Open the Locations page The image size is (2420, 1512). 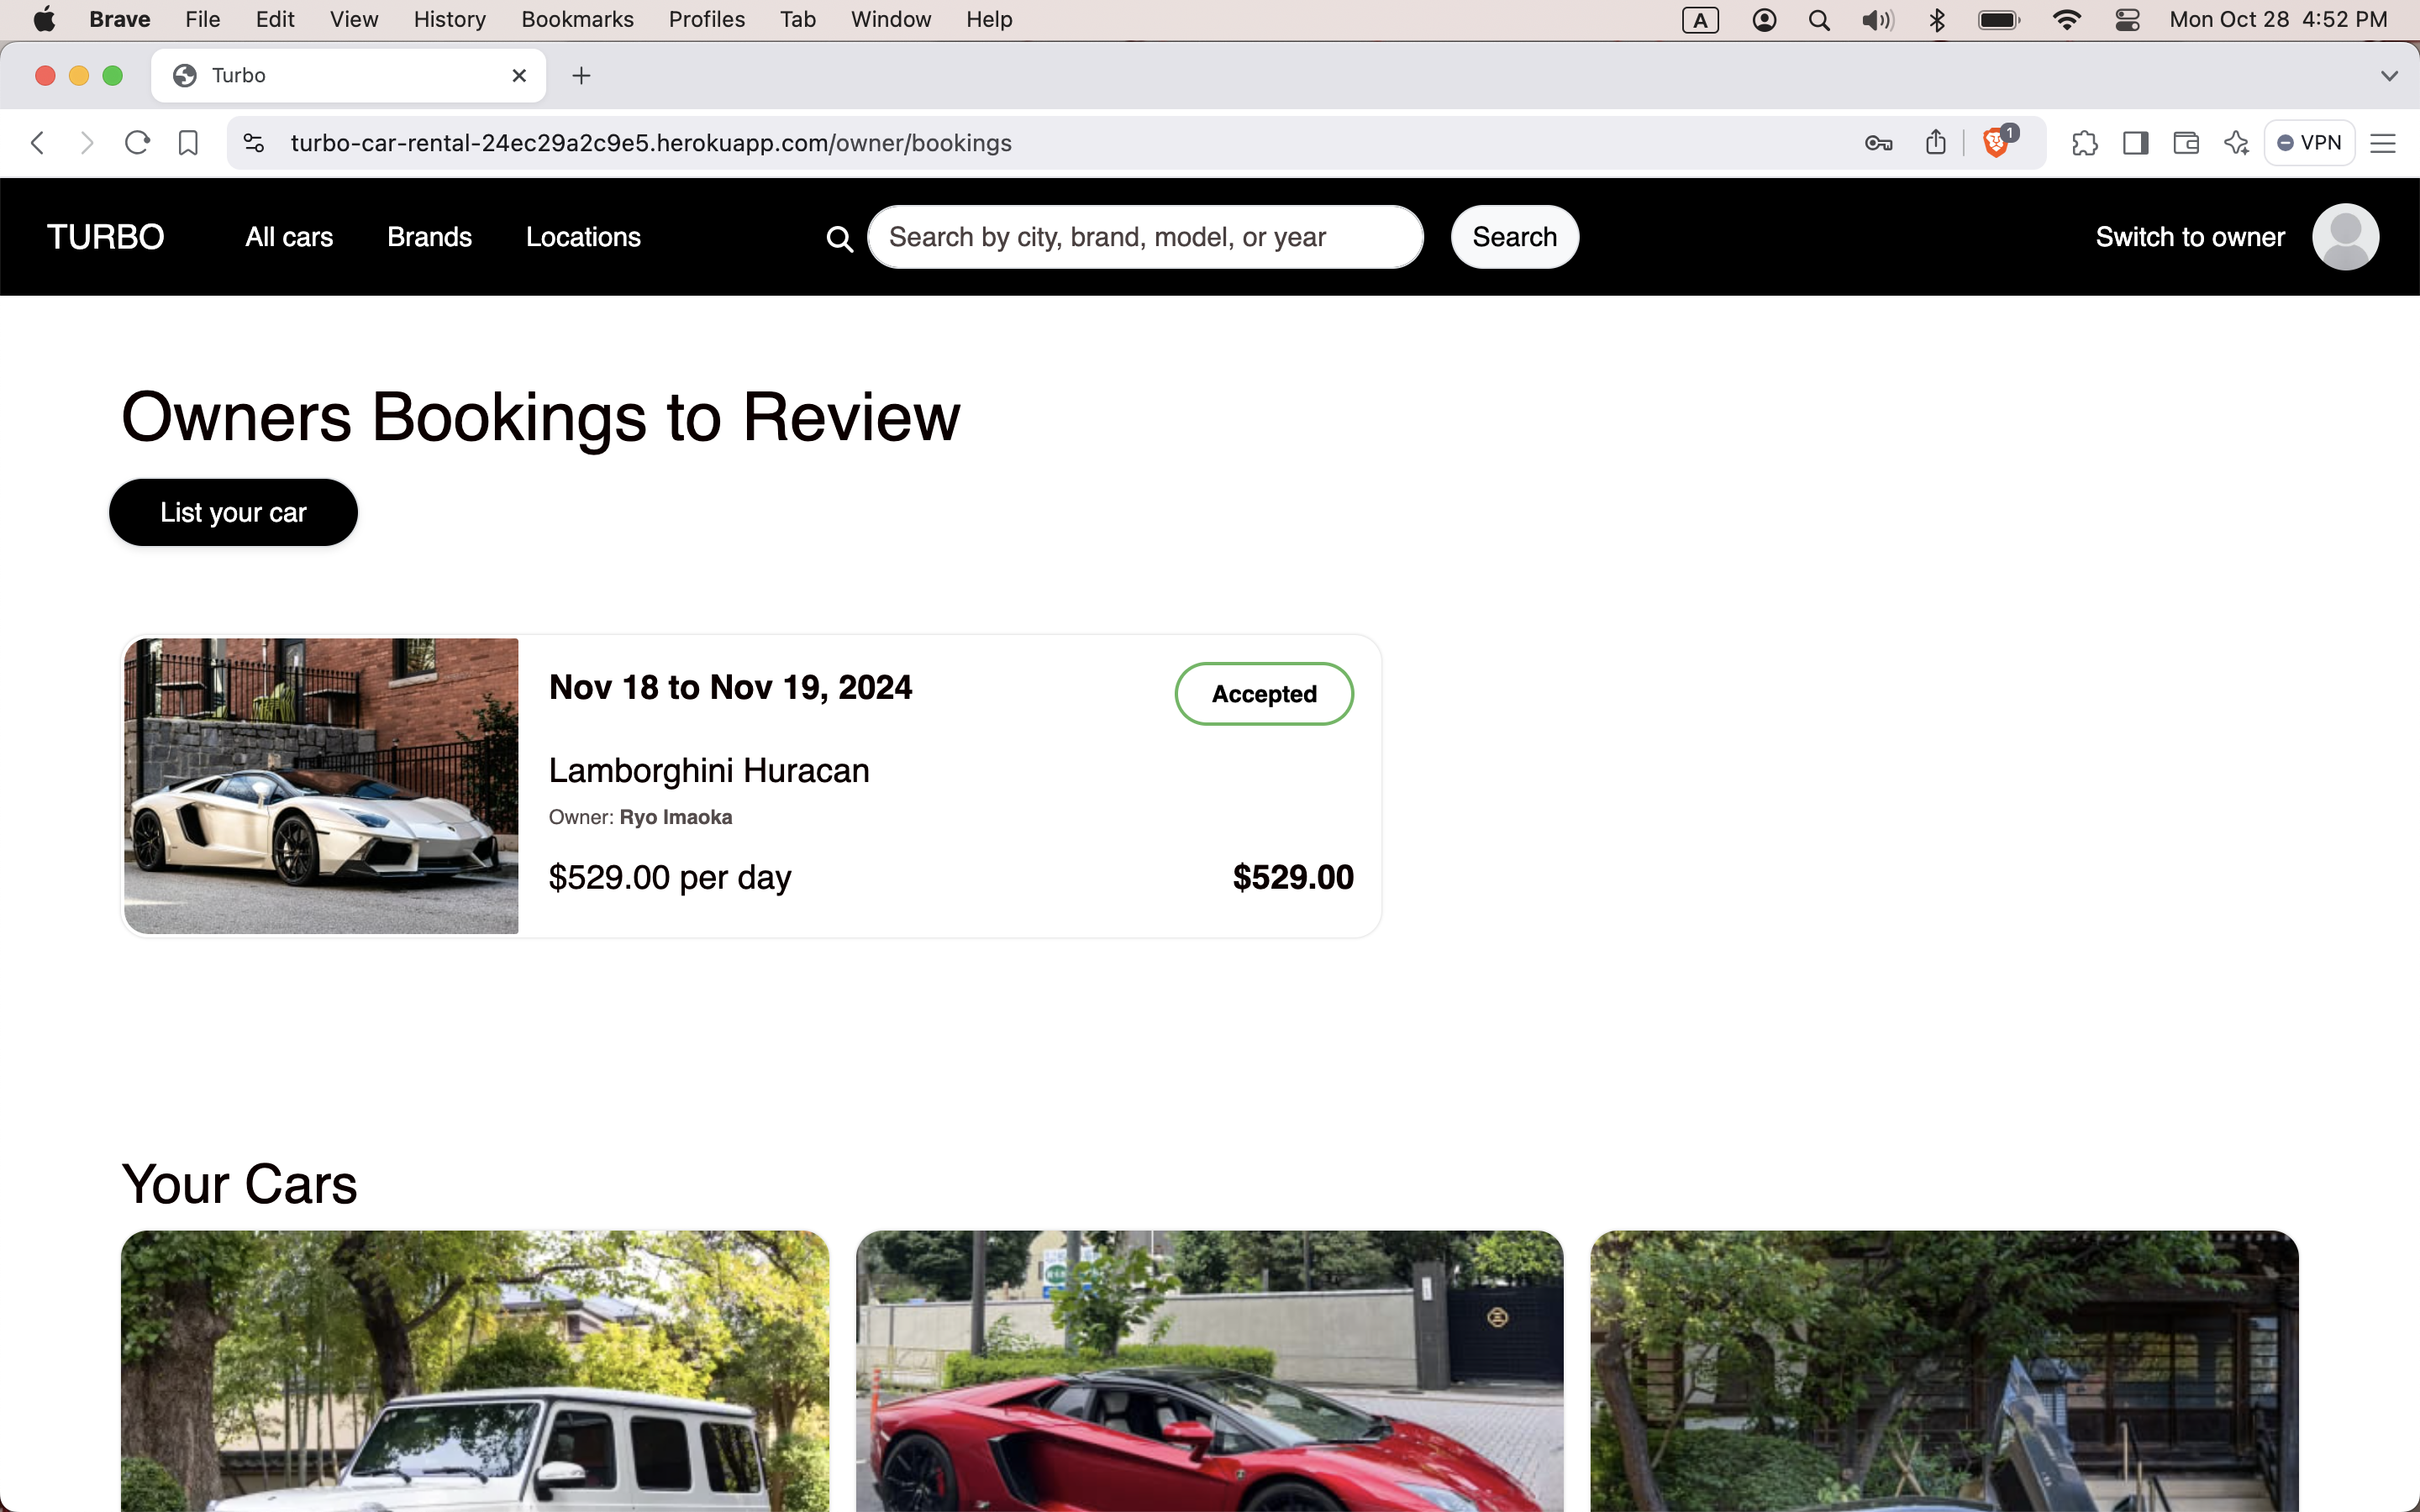coord(583,237)
